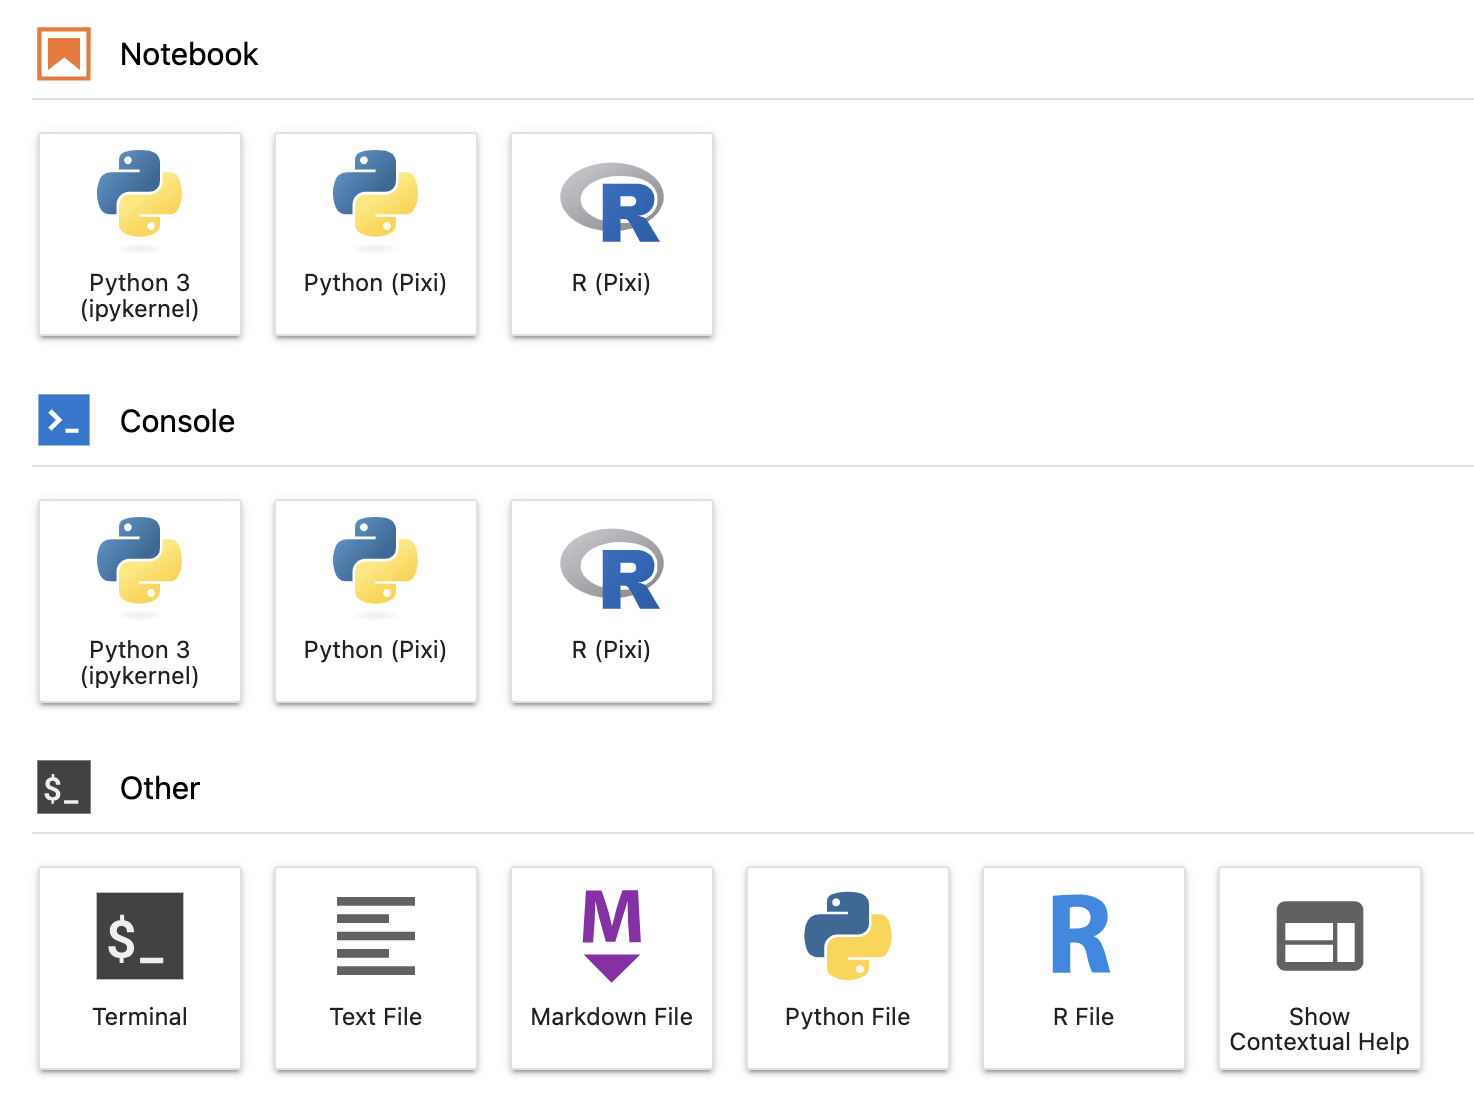Click the Markdown File card label
This screenshot has height=1098, width=1474.
(x=612, y=1017)
